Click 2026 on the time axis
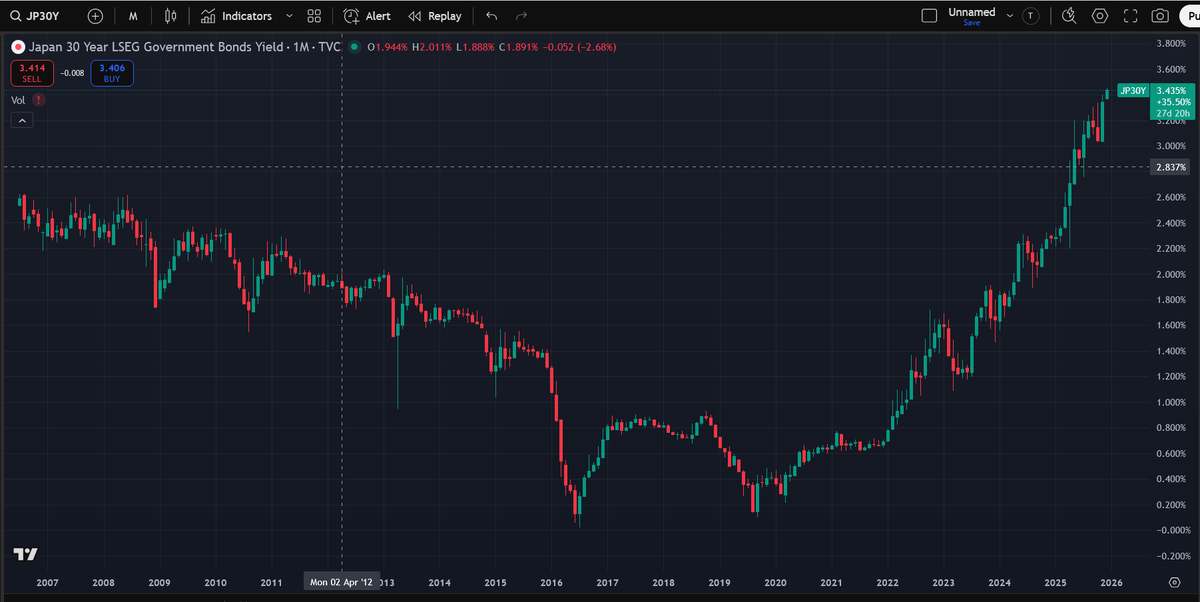The width and height of the screenshot is (1200, 602). click(1111, 581)
